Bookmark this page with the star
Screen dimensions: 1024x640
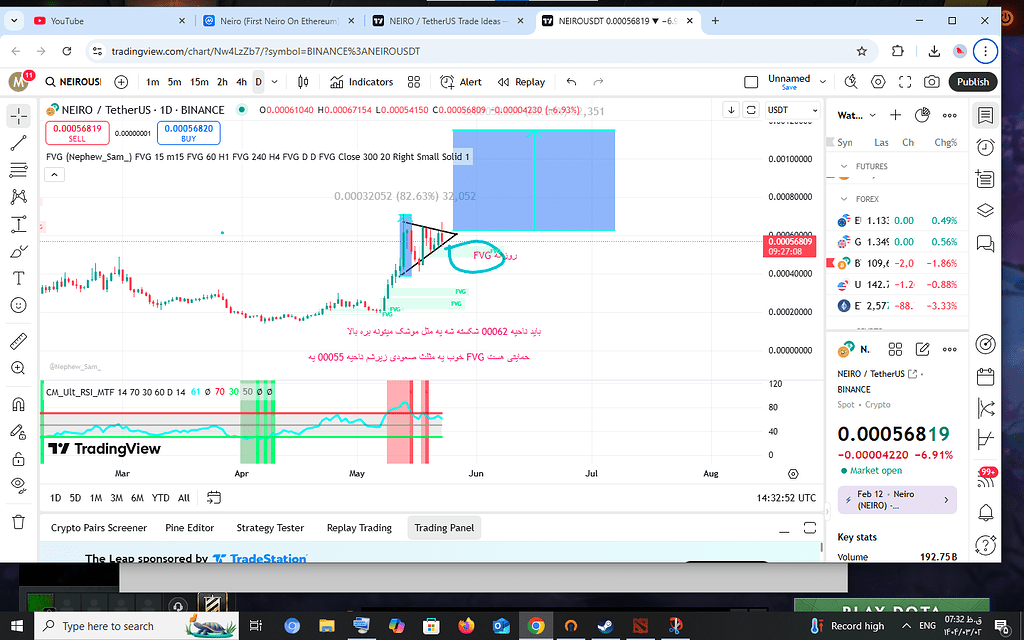(861, 51)
